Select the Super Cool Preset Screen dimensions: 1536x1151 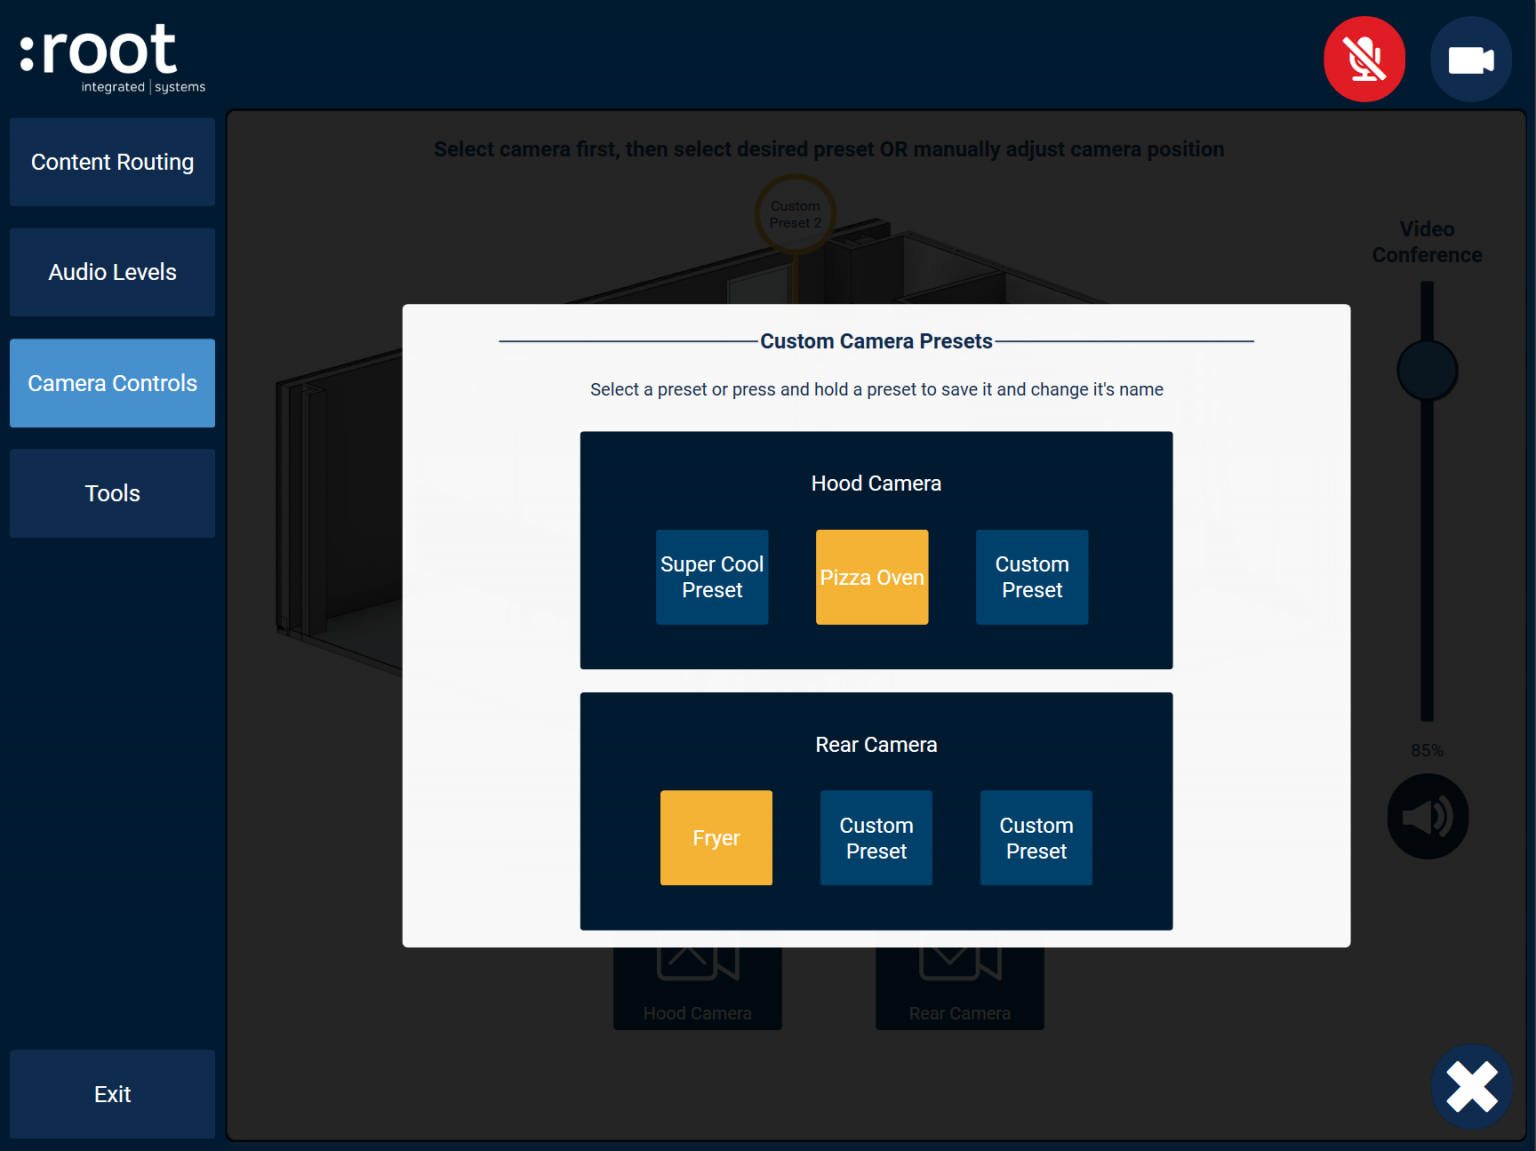pyautogui.click(x=711, y=577)
